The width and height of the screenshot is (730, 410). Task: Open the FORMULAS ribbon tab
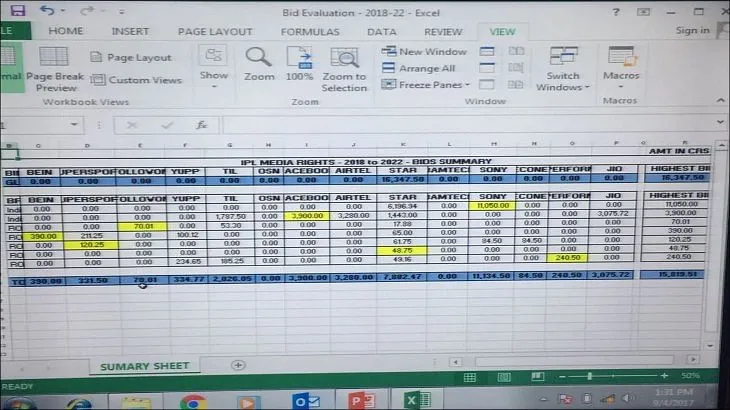pyautogui.click(x=310, y=32)
